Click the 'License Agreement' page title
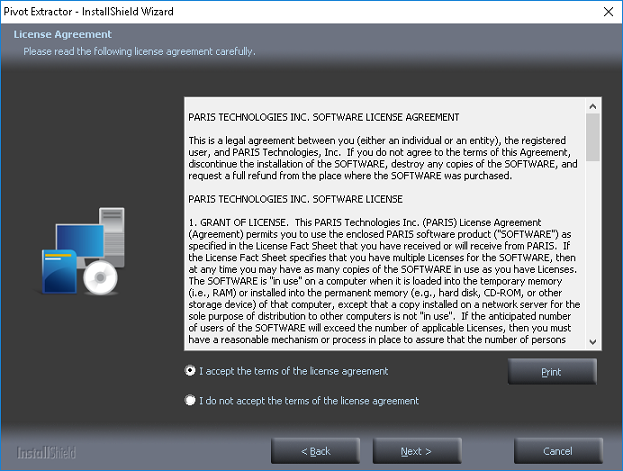Viewport: 623px width, 471px height. point(62,35)
